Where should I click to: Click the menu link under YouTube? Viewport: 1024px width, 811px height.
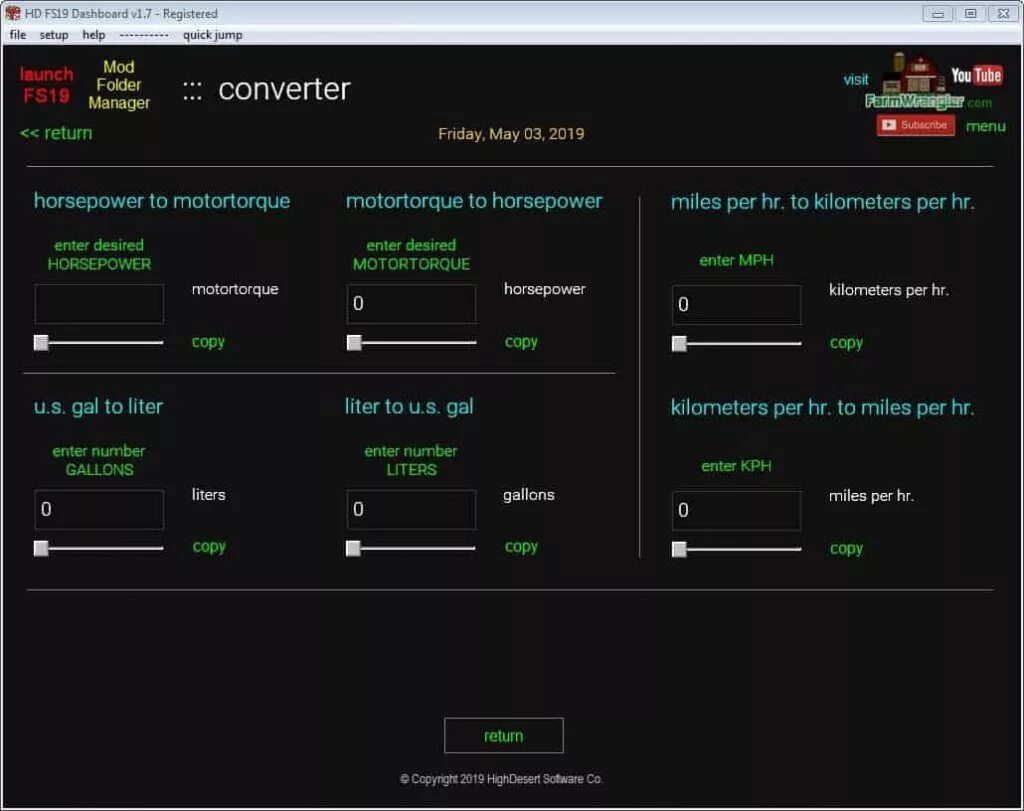click(986, 126)
